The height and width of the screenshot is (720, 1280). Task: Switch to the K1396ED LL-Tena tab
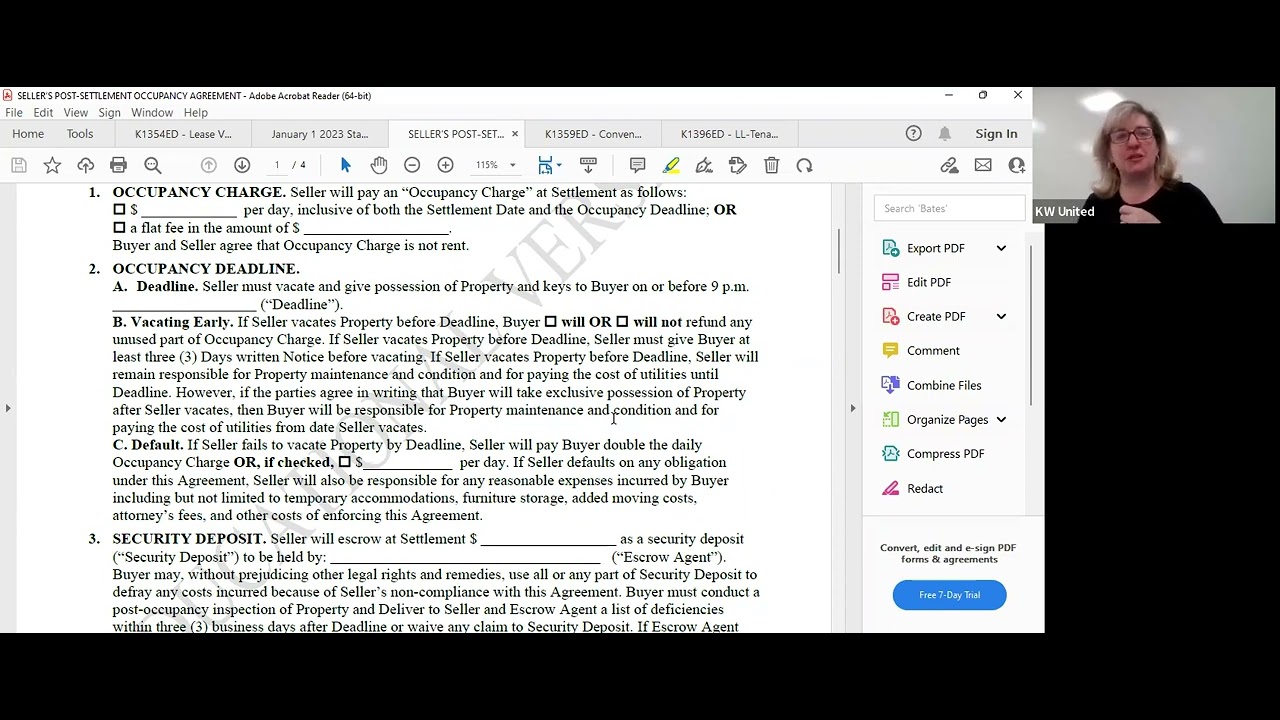click(x=729, y=134)
